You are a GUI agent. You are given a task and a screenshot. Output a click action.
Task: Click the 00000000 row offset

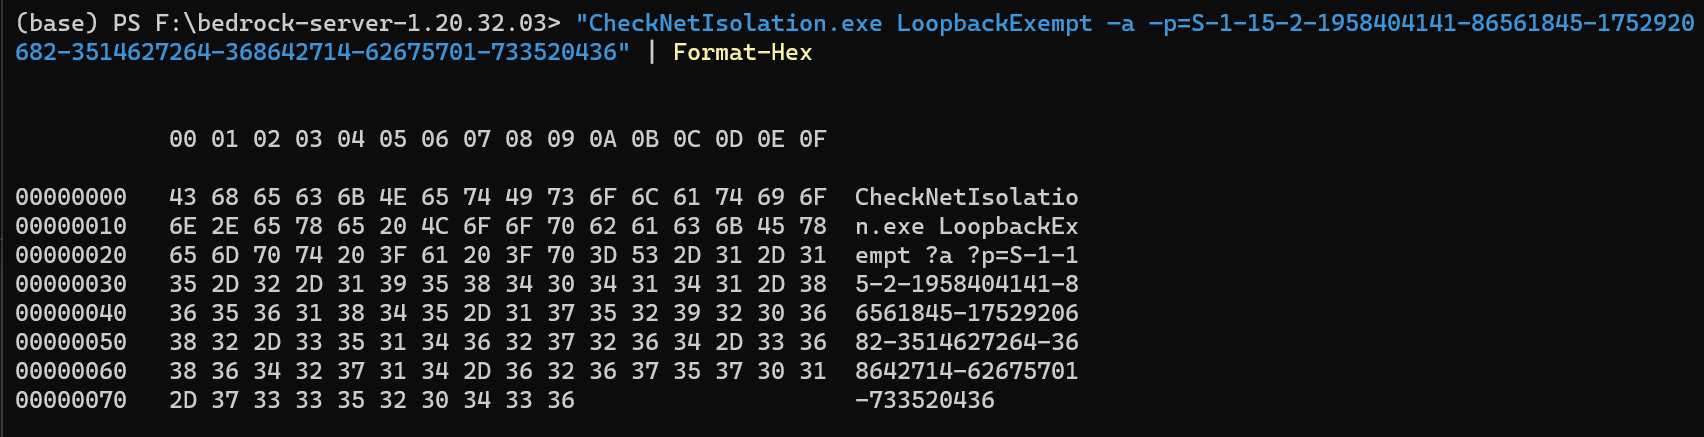click(x=71, y=197)
